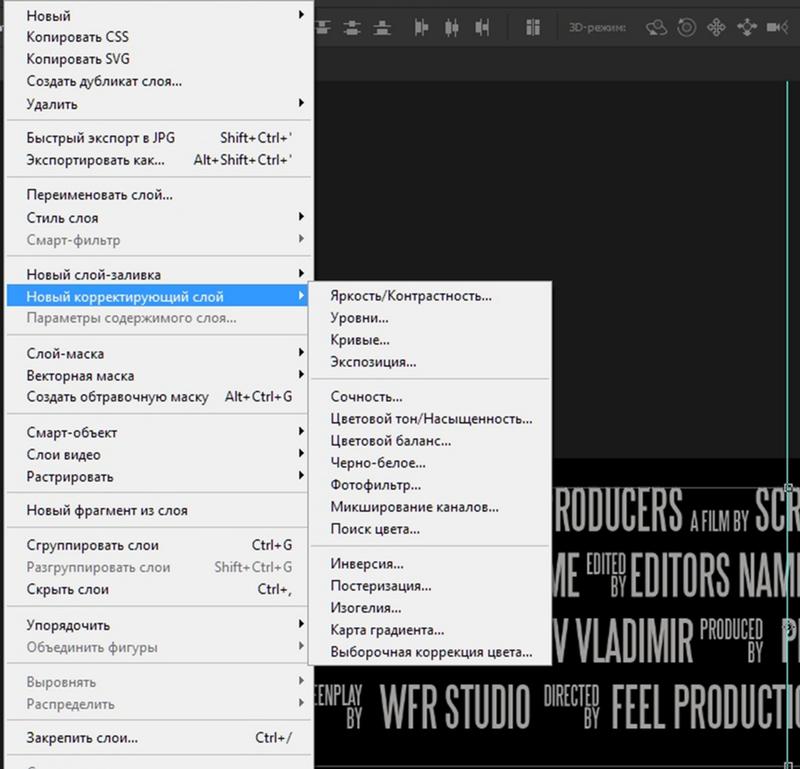Screen dimensions: 800x769
Task: Click the distribute bottom edges icon
Action: point(382,27)
